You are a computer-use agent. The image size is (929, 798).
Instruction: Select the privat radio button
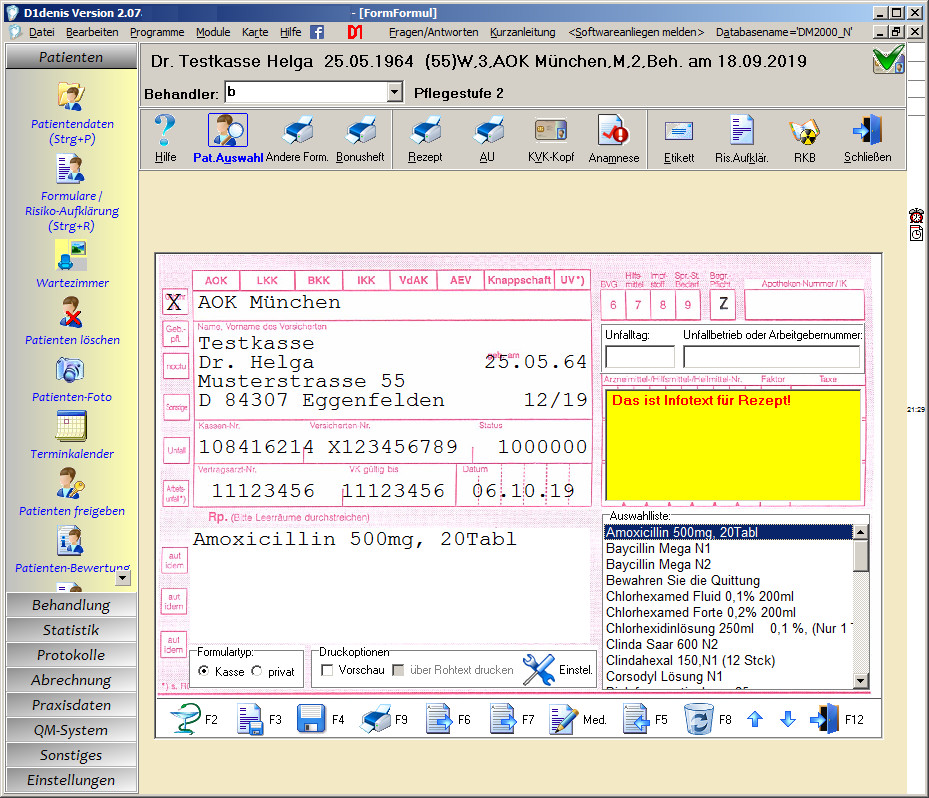click(257, 671)
